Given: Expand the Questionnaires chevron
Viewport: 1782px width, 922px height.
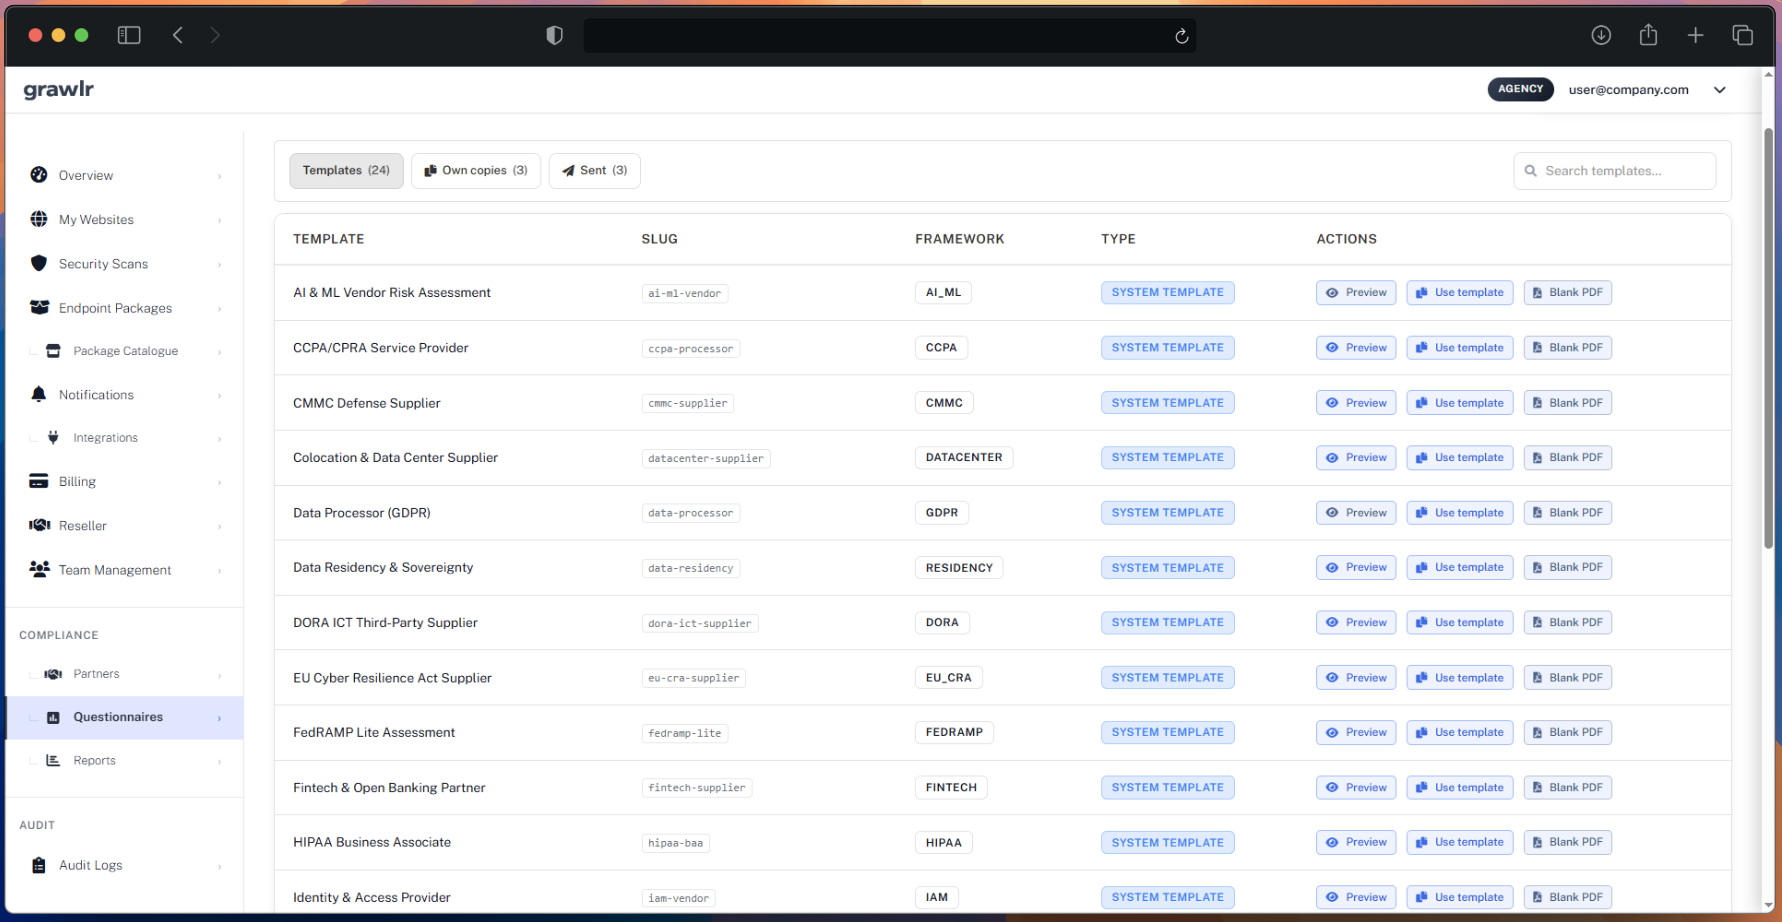Looking at the screenshot, I should coord(219,718).
